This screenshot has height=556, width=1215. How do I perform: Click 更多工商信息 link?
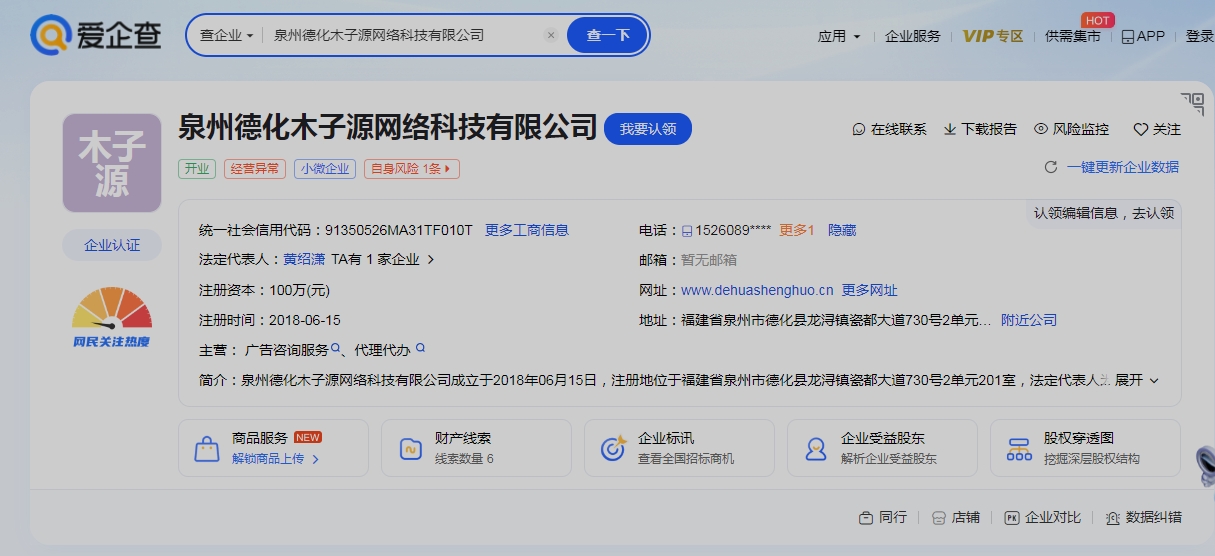pos(527,230)
